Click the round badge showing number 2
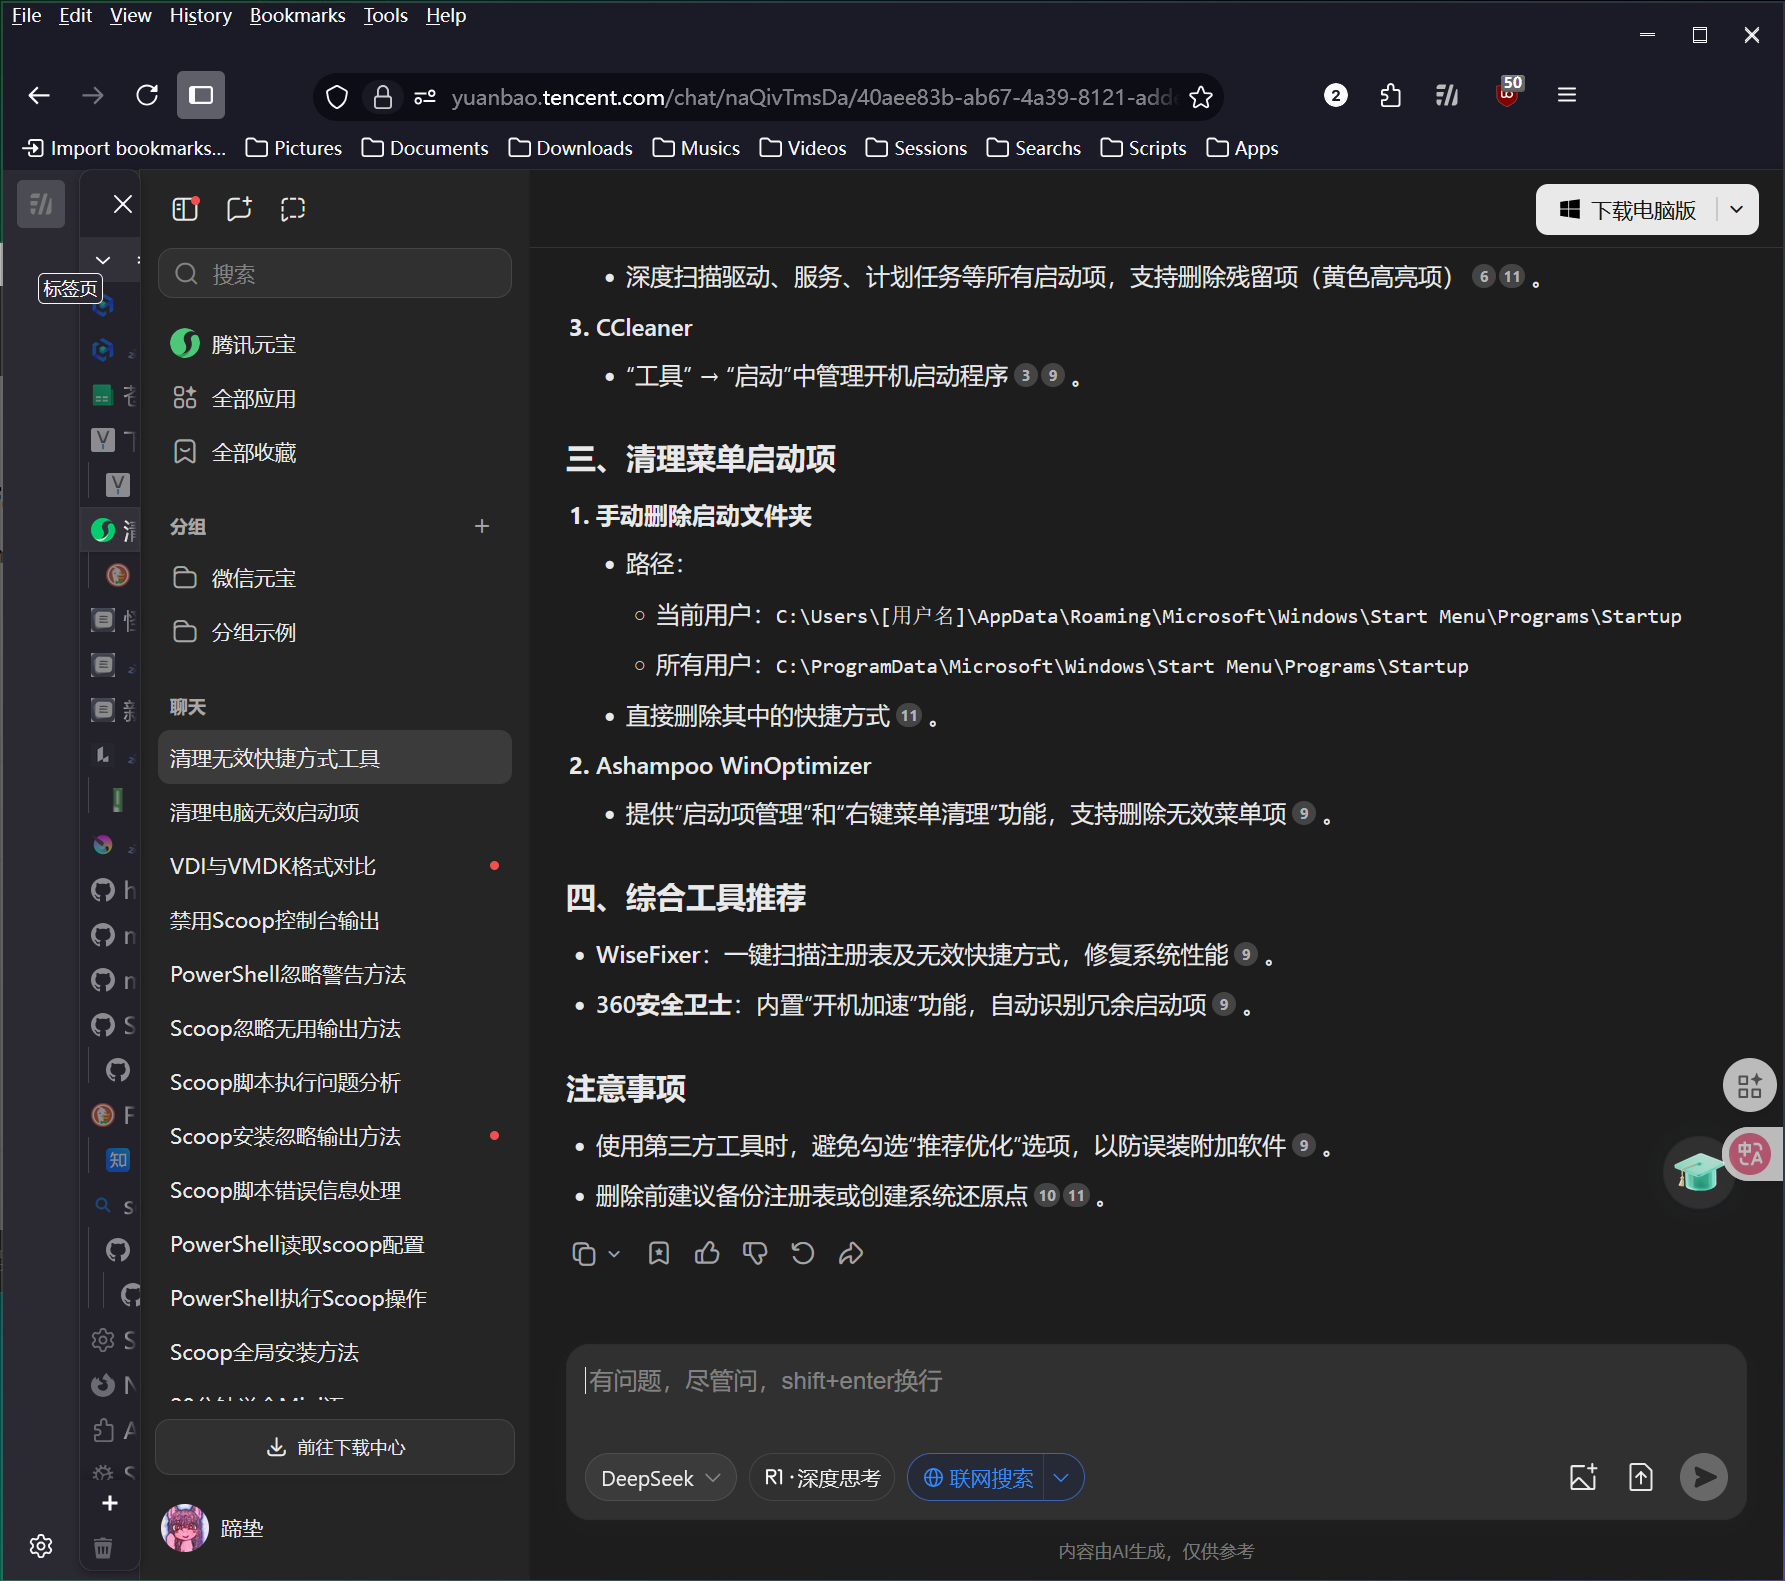Screen dimensions: 1785x1581 click(x=1335, y=96)
